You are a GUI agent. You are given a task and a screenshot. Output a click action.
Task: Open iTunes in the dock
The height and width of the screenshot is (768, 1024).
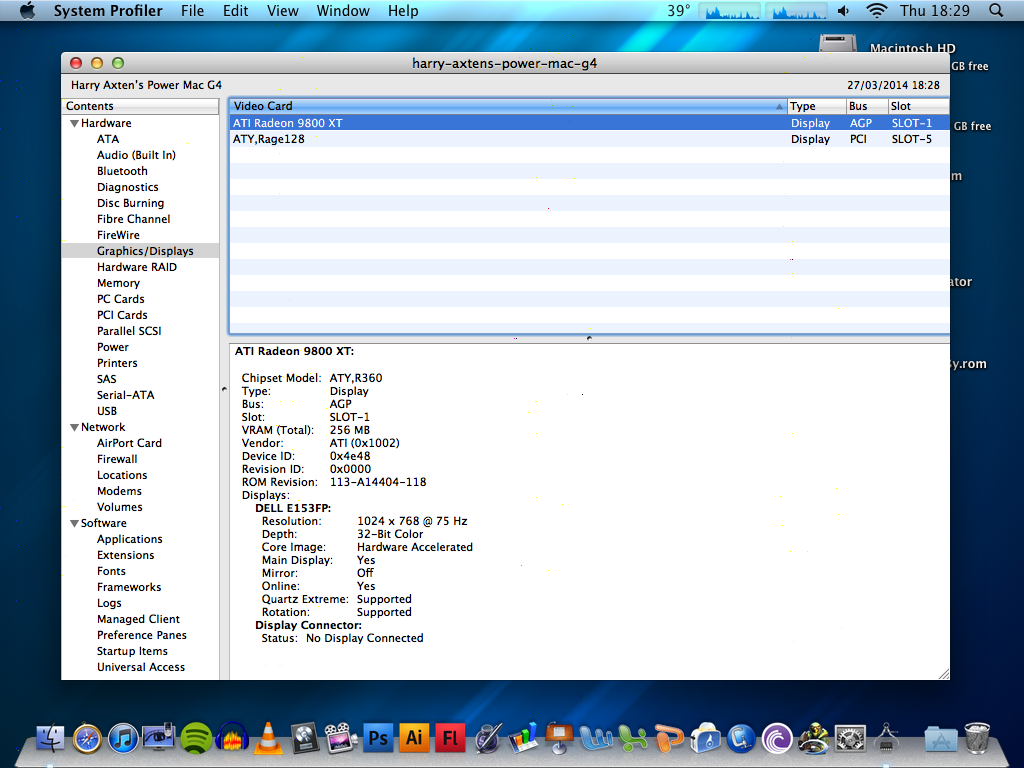tap(123, 739)
